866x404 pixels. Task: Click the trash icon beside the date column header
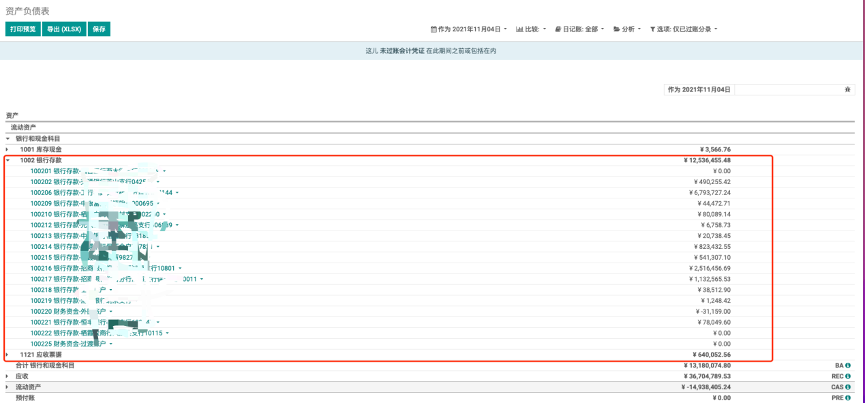click(848, 89)
